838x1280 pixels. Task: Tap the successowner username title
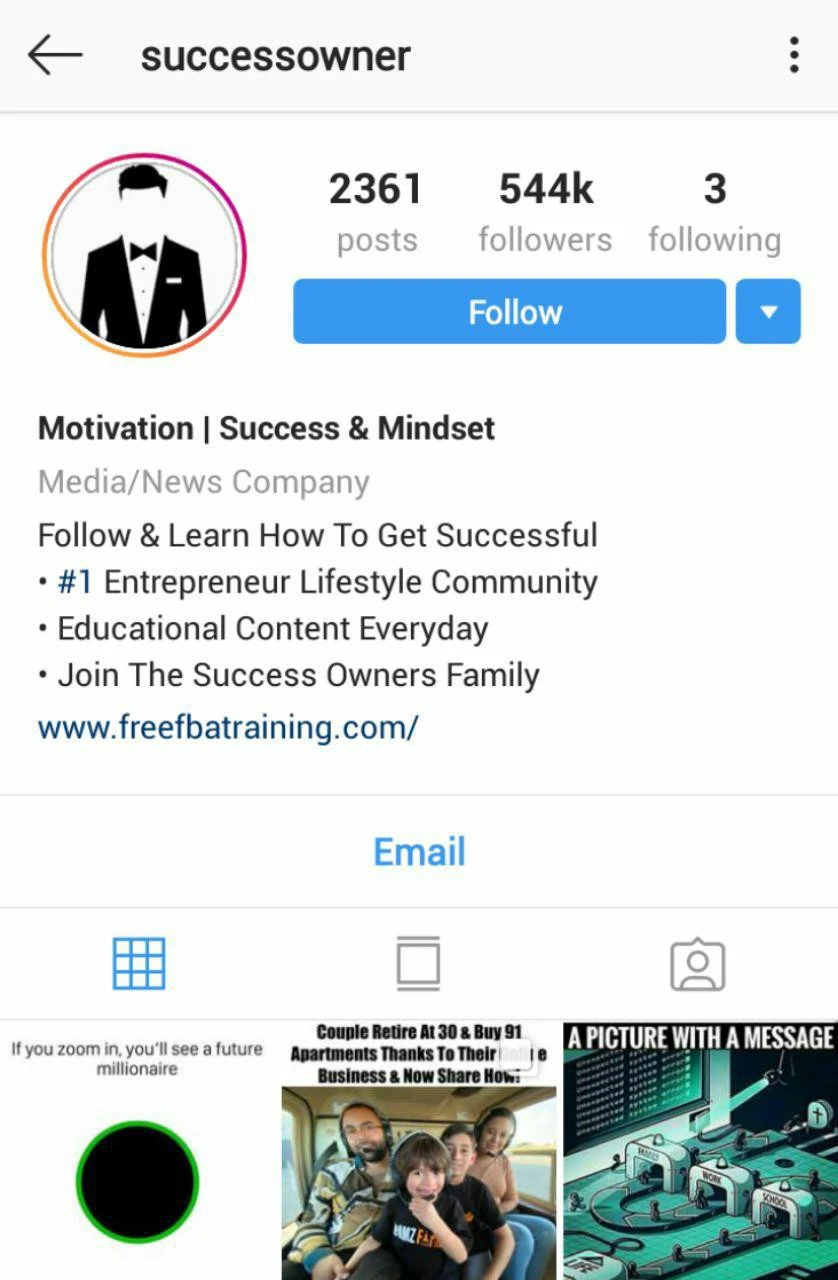point(276,56)
